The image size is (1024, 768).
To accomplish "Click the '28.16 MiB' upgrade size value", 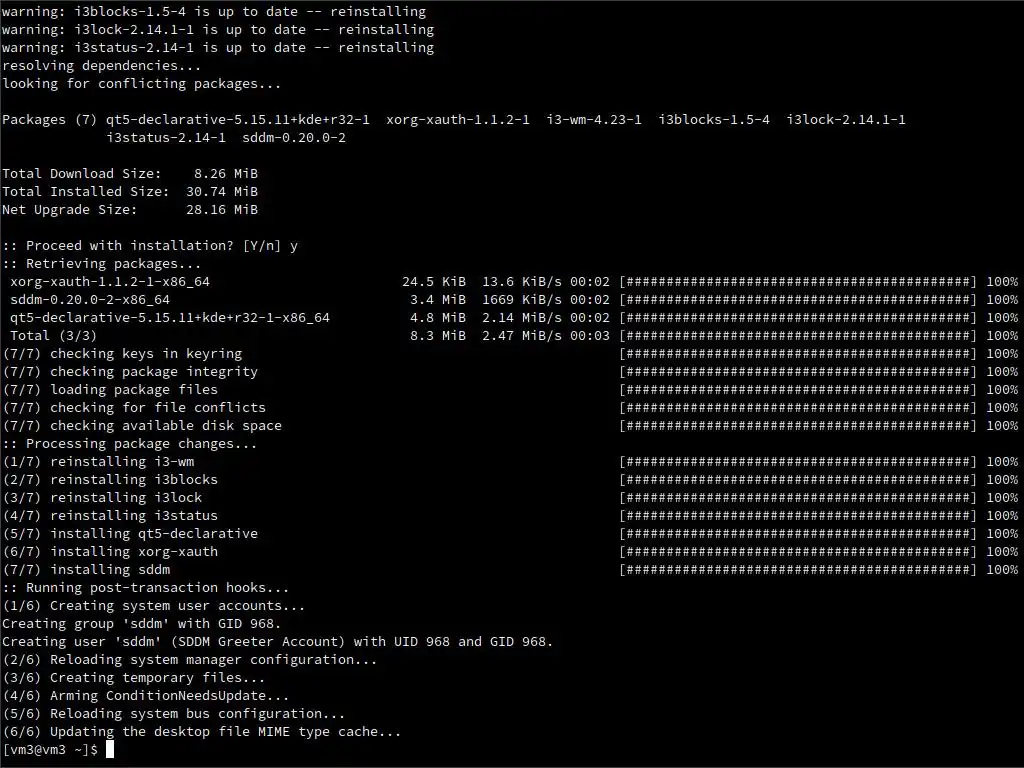I will [222, 210].
